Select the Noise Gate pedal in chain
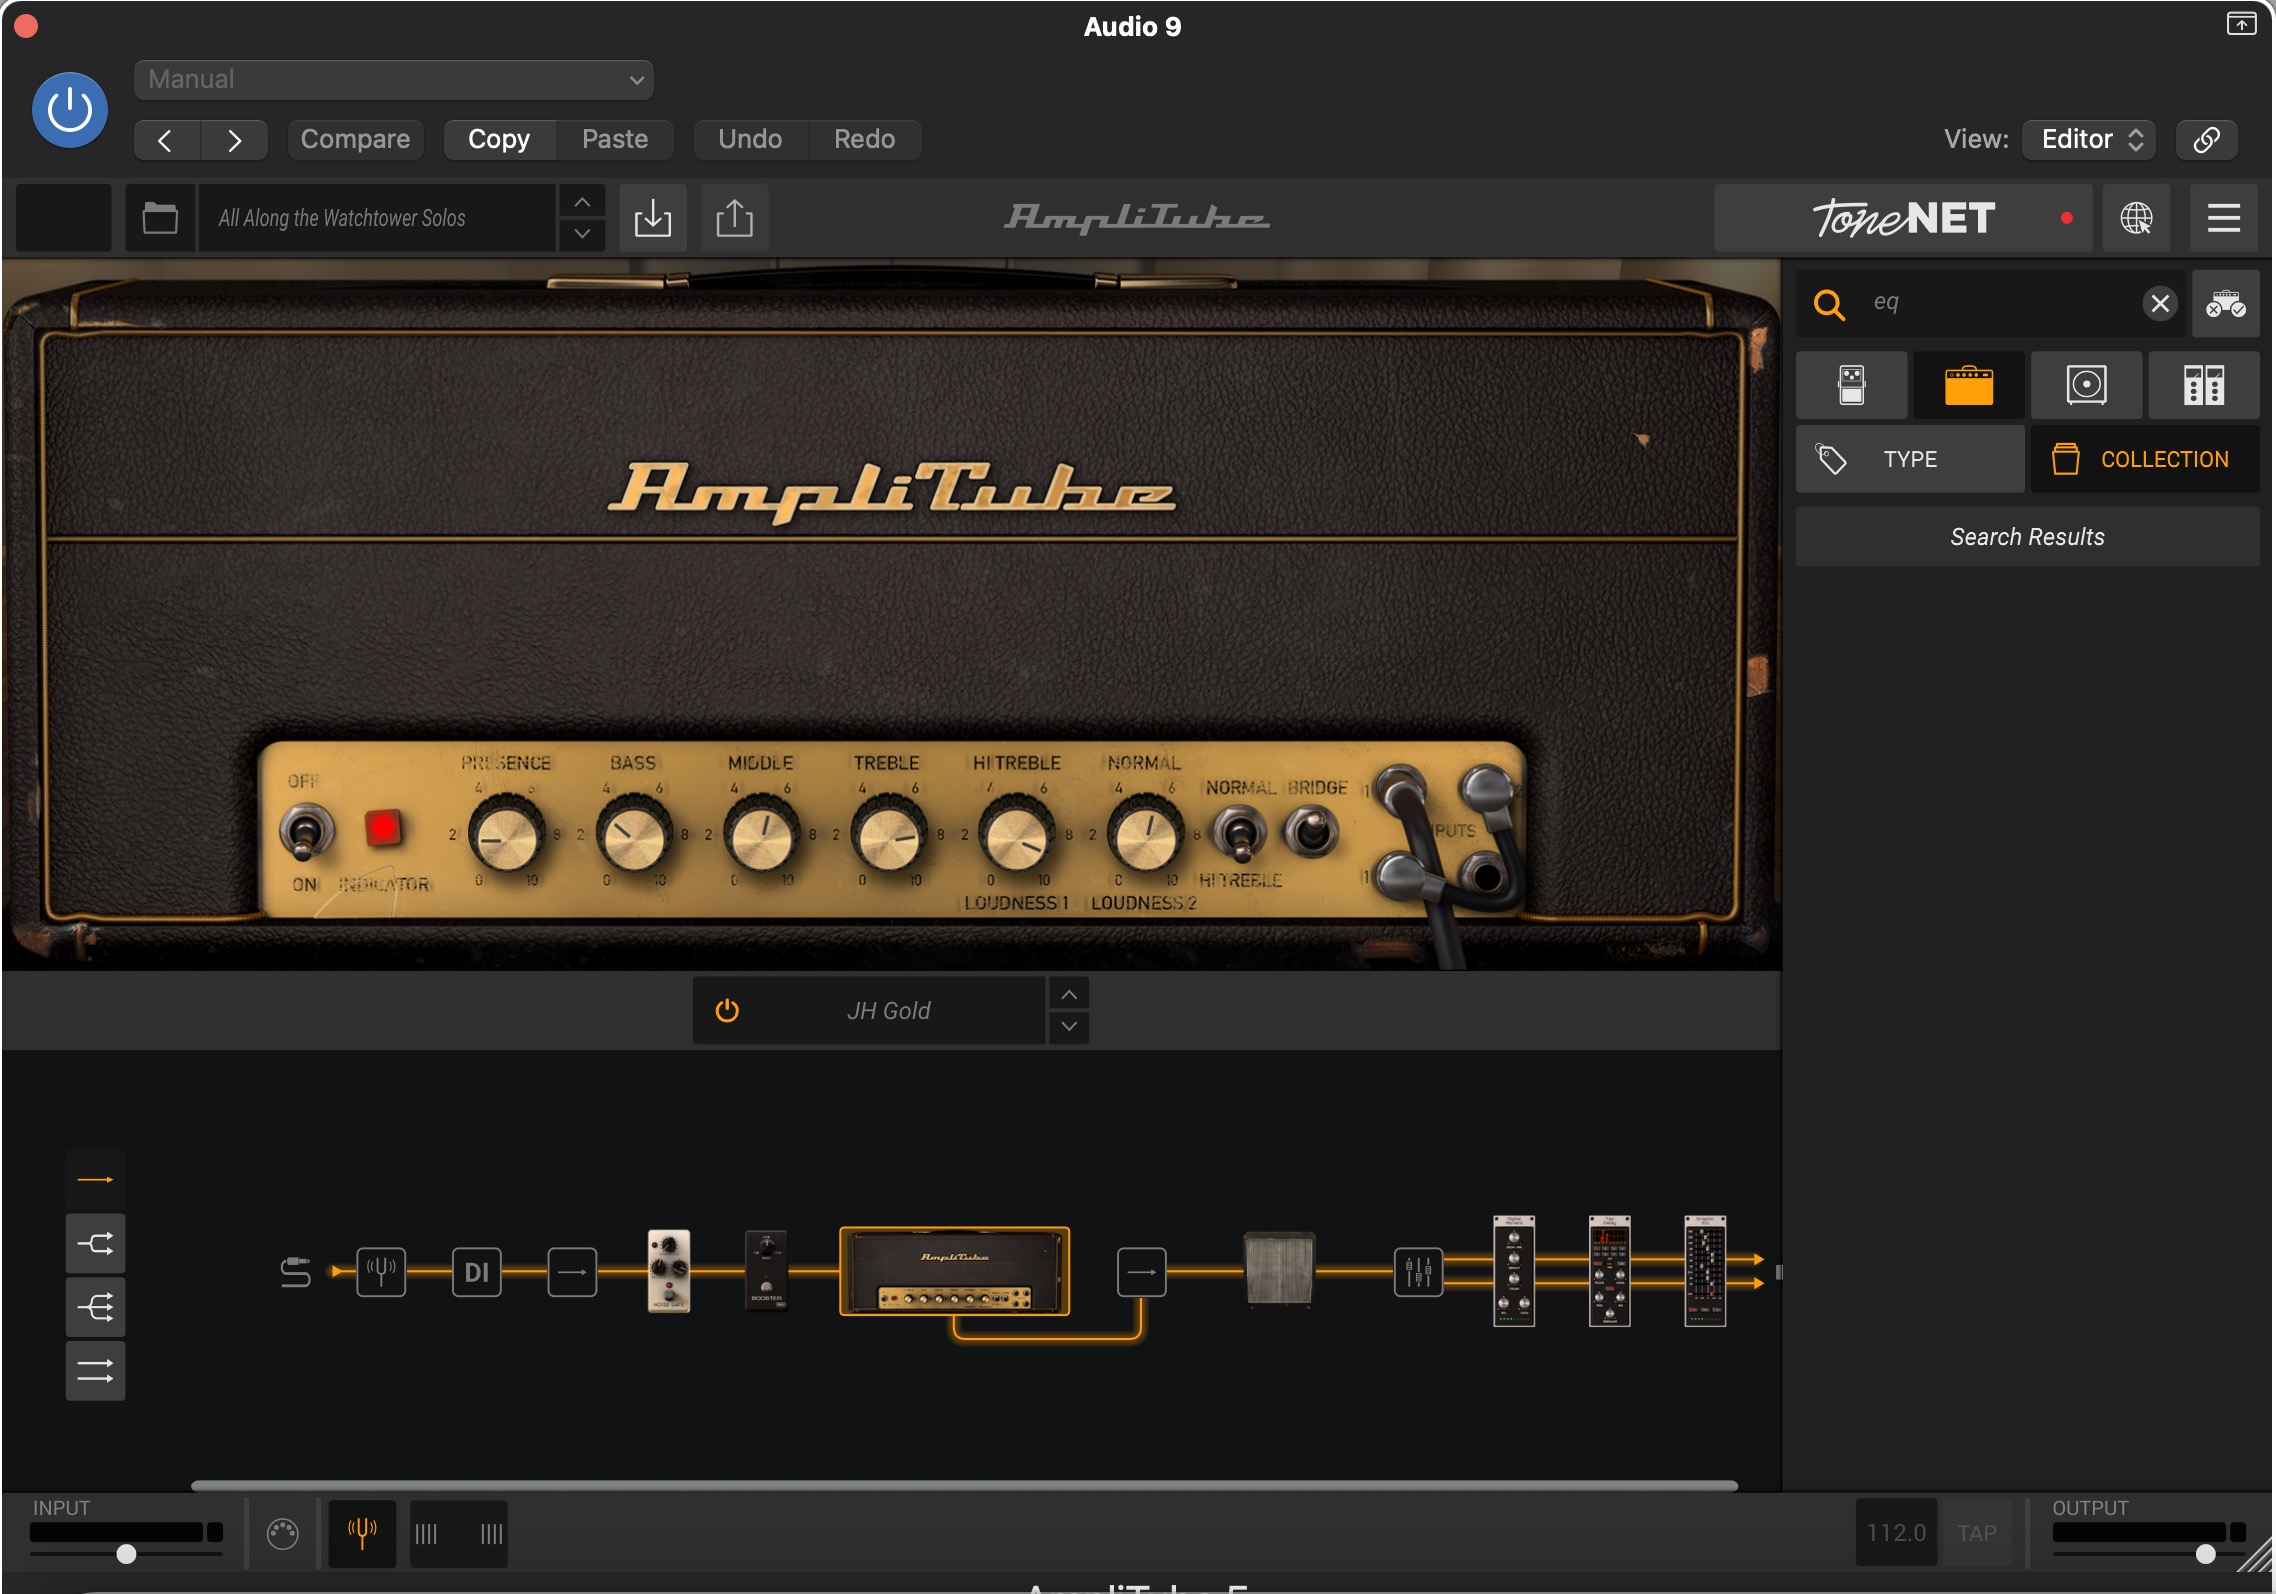Image resolution: width=2276 pixels, height=1594 pixels. point(669,1271)
